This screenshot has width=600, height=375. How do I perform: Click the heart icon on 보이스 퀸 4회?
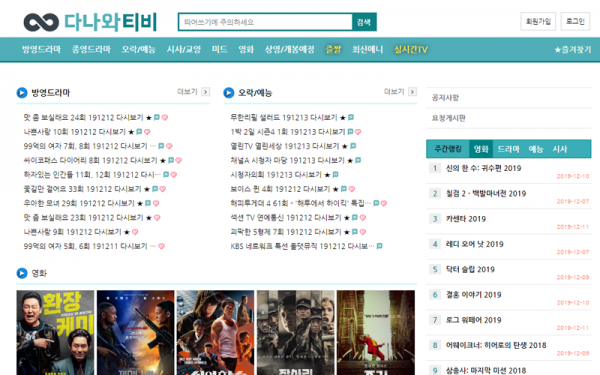pos(352,189)
